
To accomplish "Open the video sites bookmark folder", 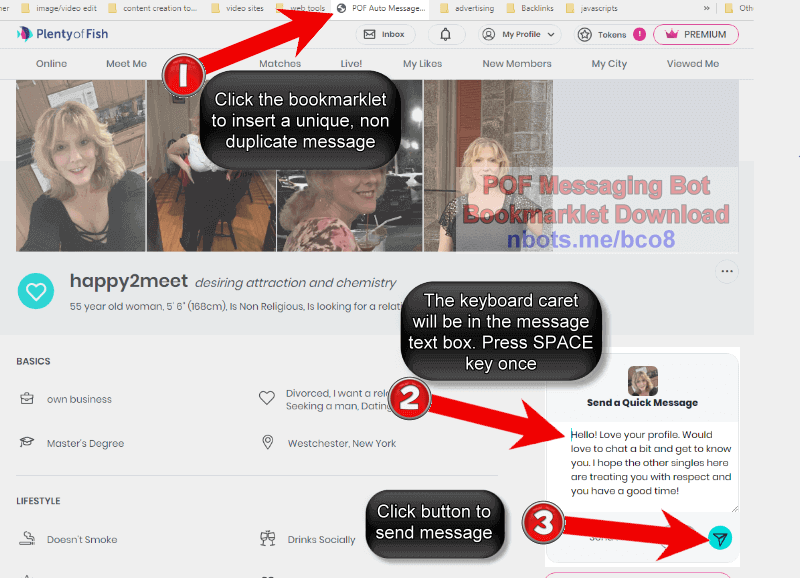I will tap(237, 8).
